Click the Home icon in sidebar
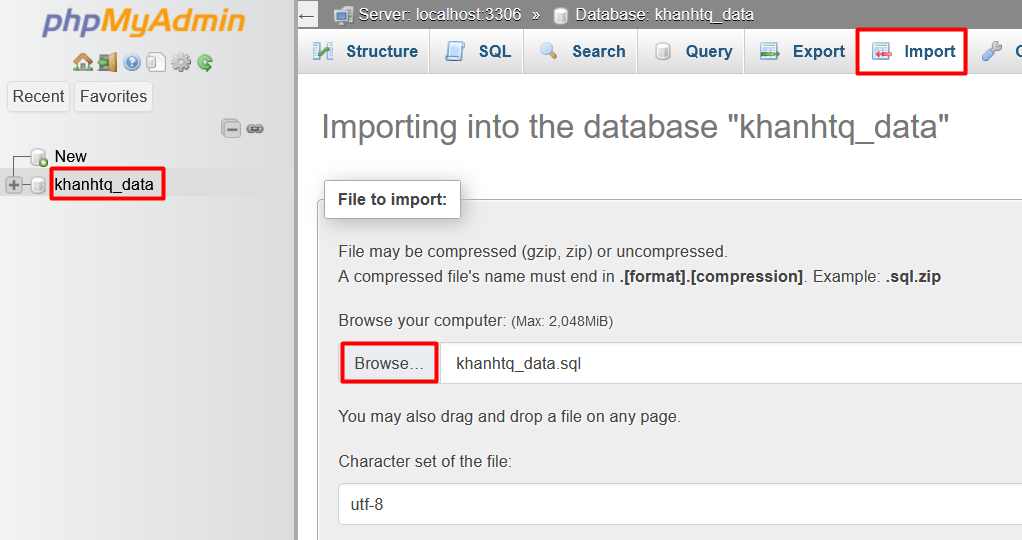This screenshot has height=540, width=1022. [x=82, y=62]
